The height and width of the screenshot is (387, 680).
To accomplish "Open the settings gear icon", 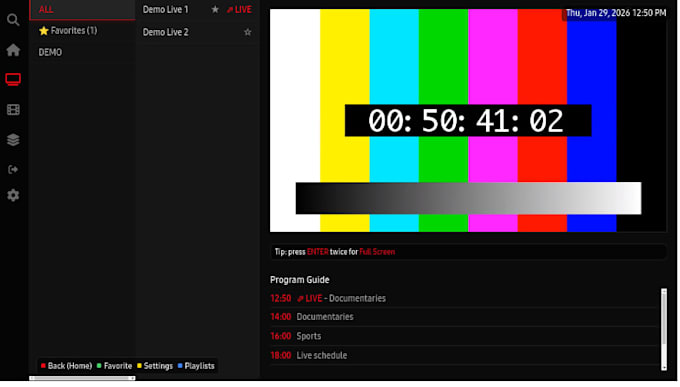I will click(x=13, y=195).
